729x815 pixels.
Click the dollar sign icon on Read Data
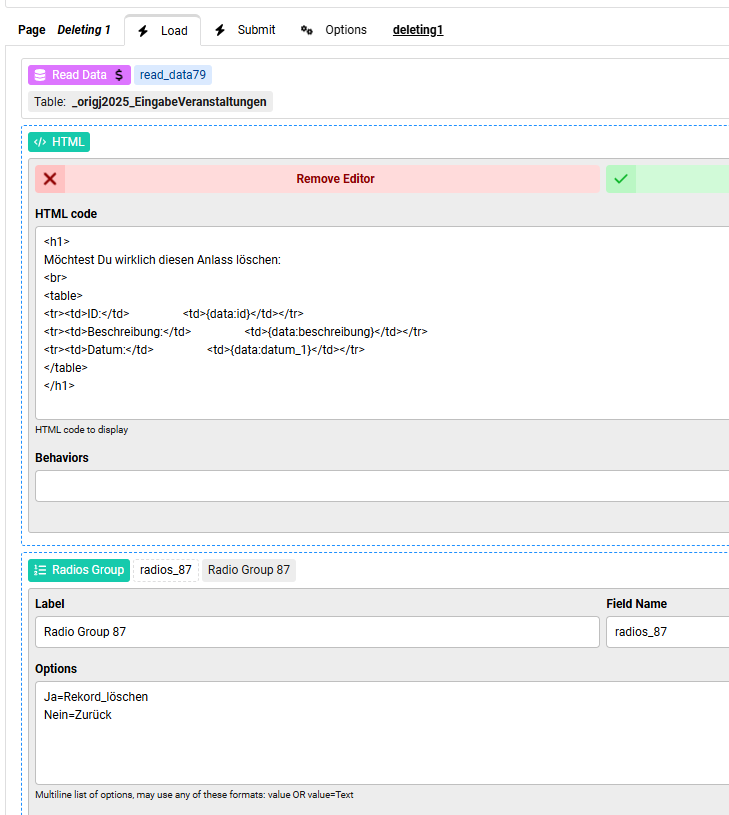tap(119, 75)
